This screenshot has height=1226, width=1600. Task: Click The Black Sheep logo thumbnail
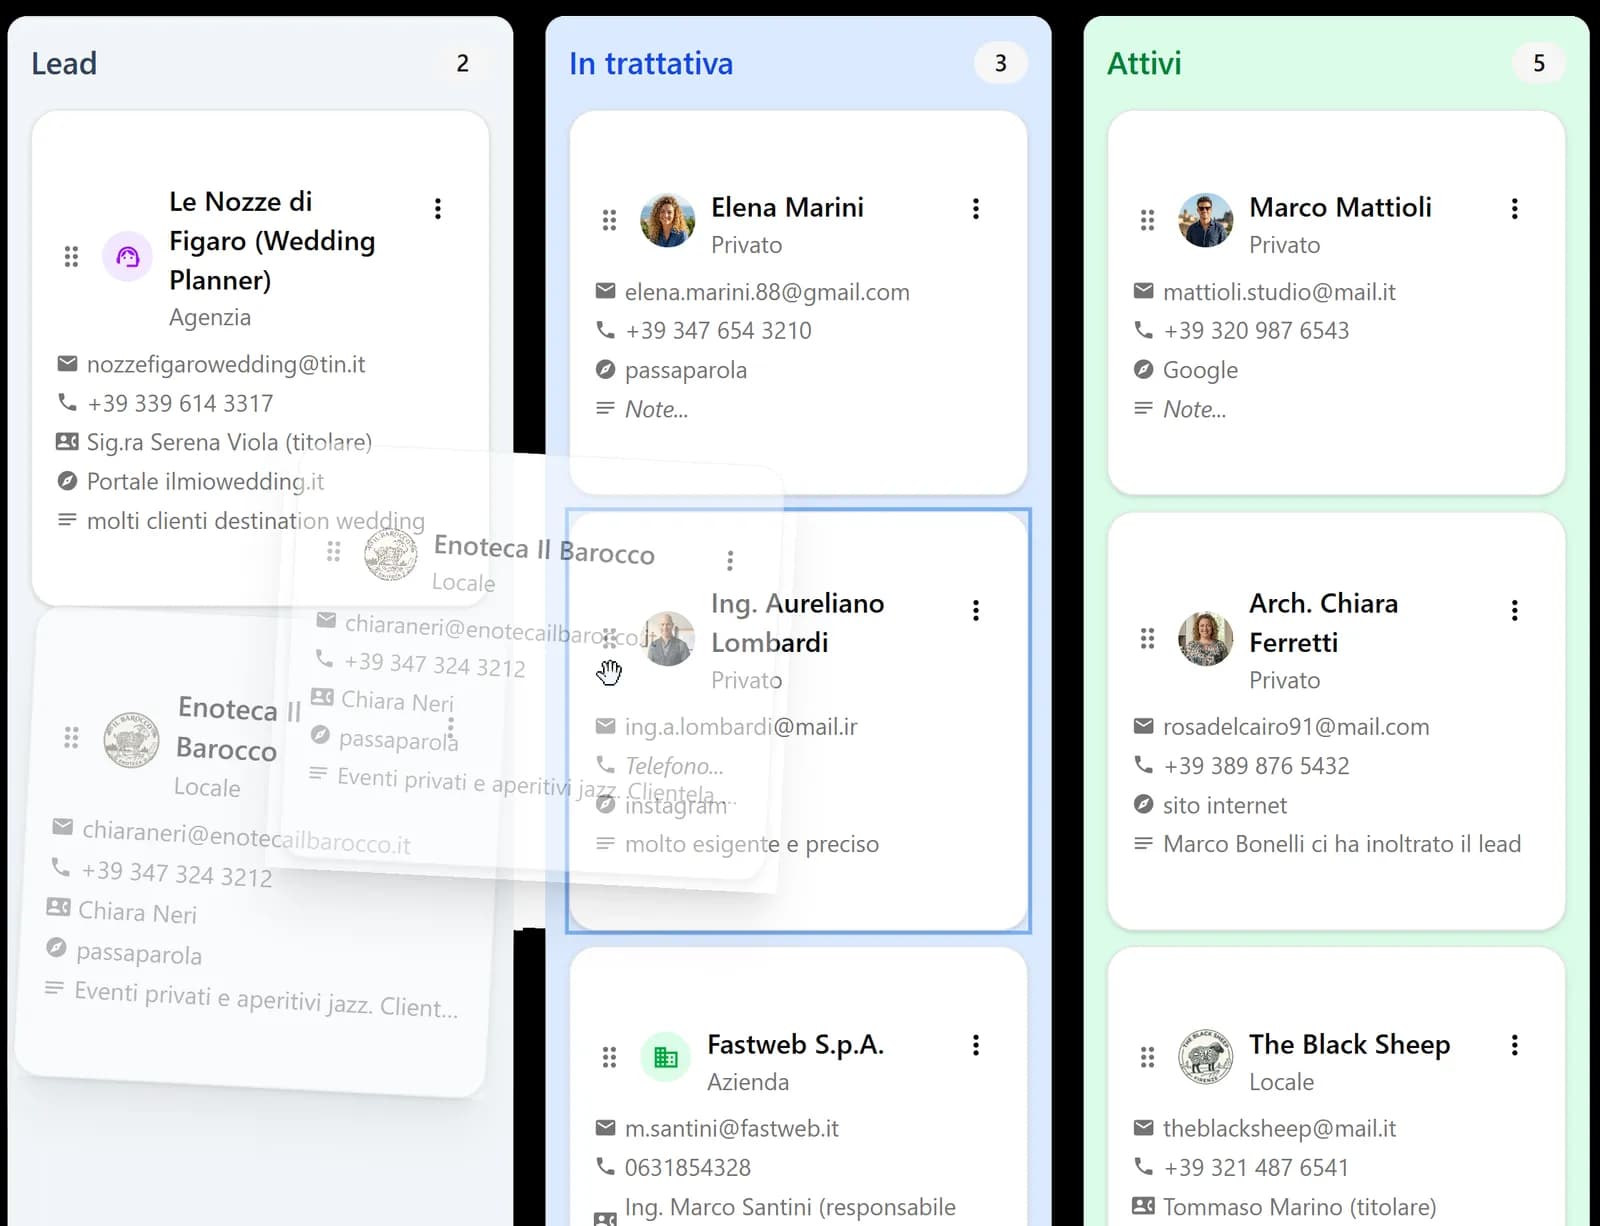pyautogui.click(x=1205, y=1057)
